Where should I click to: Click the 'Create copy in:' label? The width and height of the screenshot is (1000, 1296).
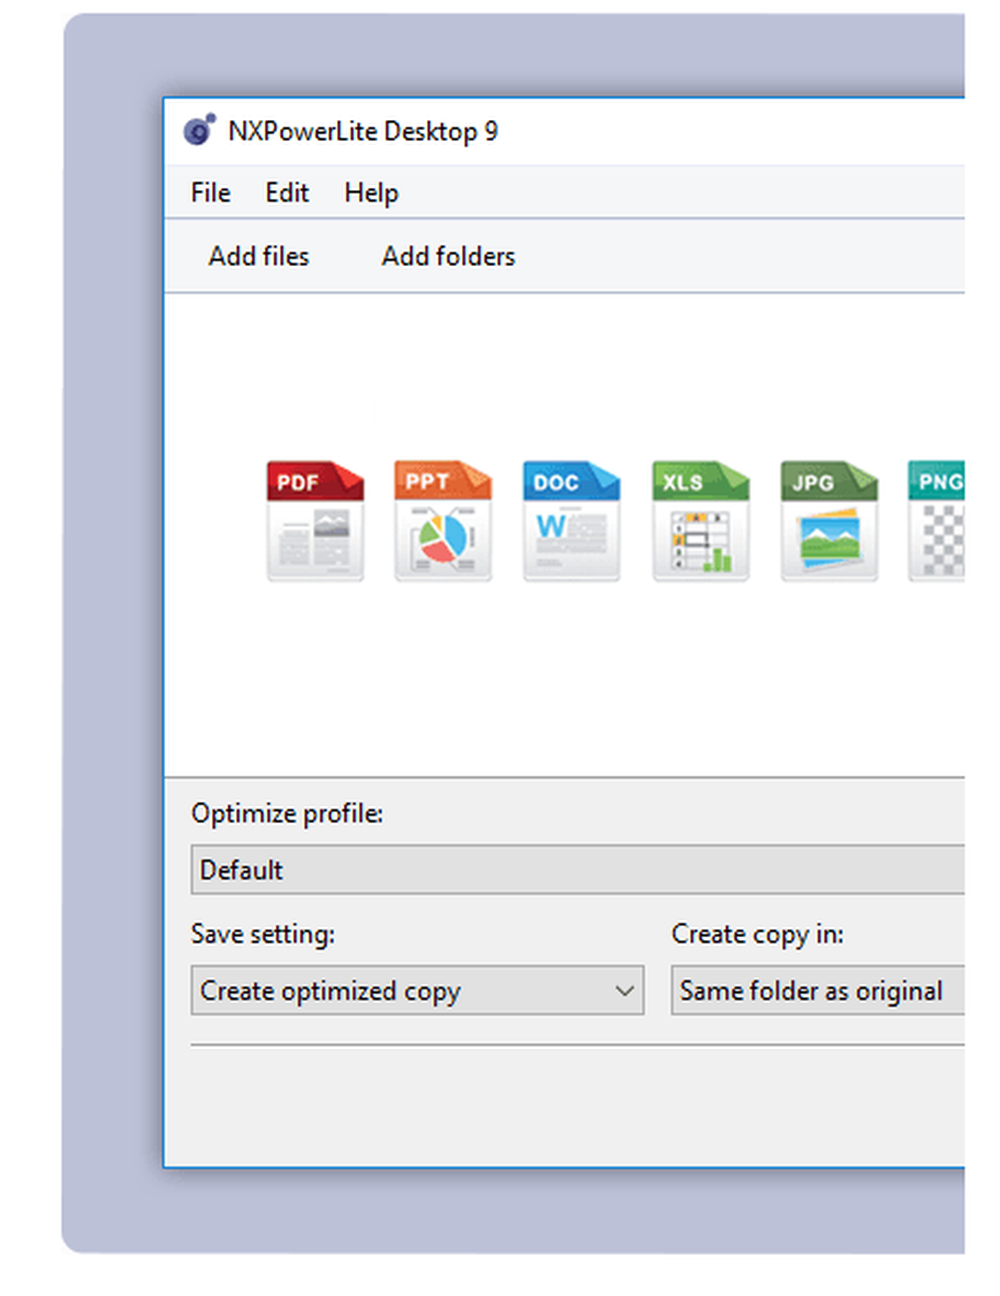point(757,934)
